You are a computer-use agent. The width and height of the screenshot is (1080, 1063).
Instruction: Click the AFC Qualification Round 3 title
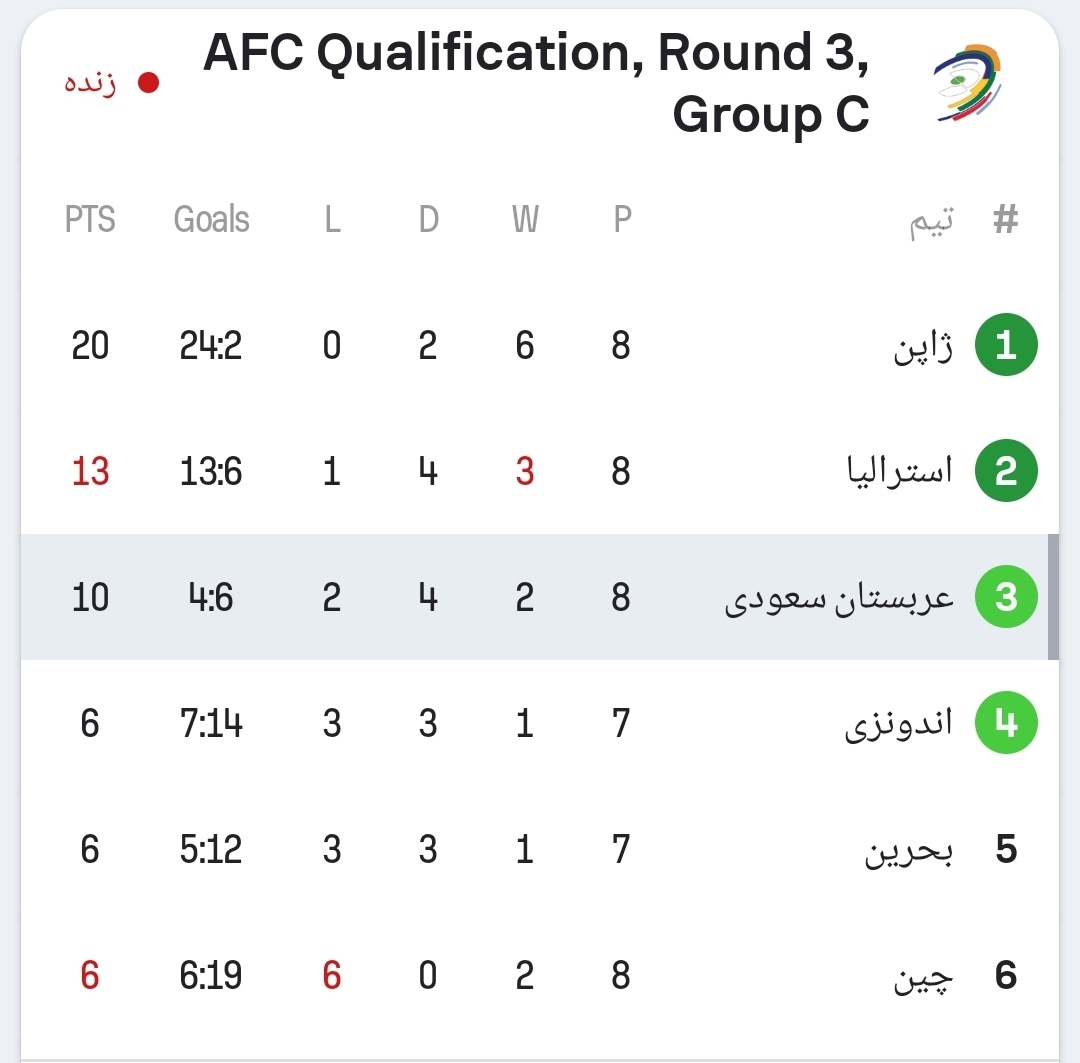(536, 83)
